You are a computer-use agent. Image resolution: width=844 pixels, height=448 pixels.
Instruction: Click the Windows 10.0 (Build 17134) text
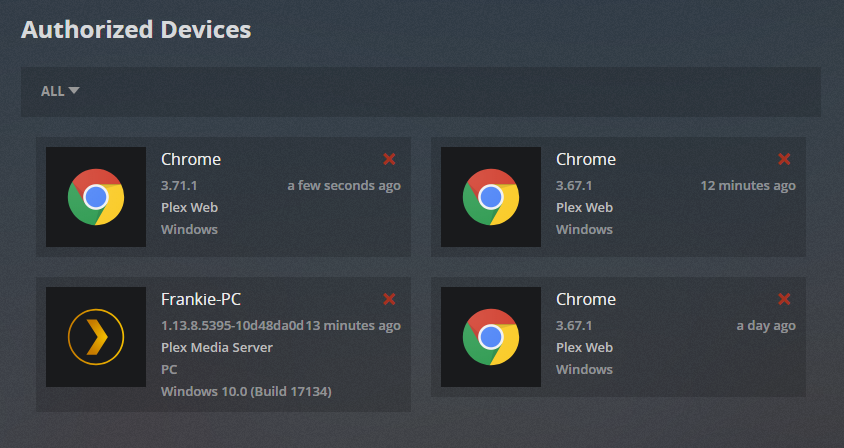click(x=246, y=392)
